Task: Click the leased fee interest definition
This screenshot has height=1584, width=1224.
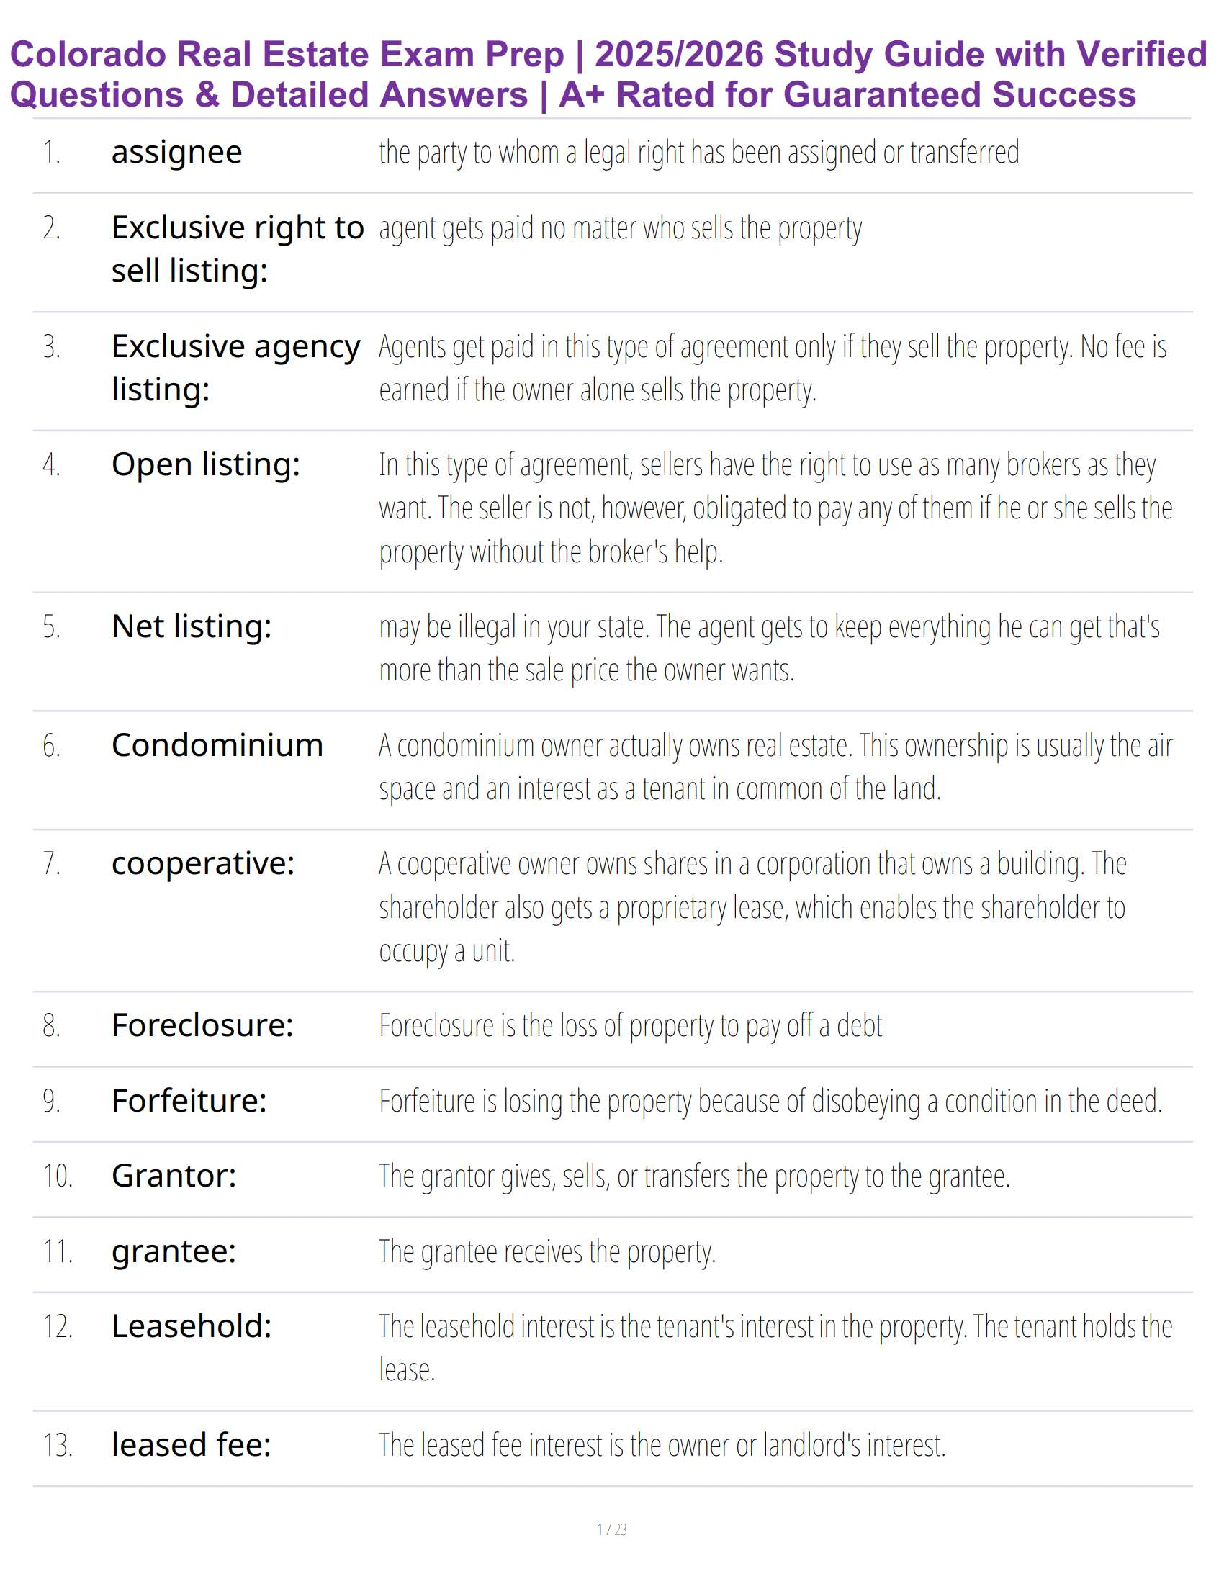Action: 661,1446
